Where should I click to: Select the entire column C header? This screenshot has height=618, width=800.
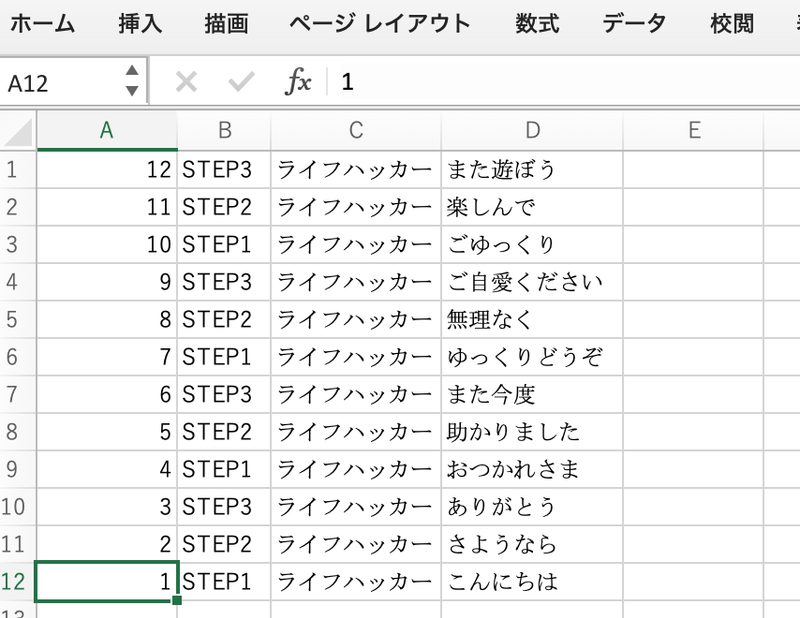point(354,131)
